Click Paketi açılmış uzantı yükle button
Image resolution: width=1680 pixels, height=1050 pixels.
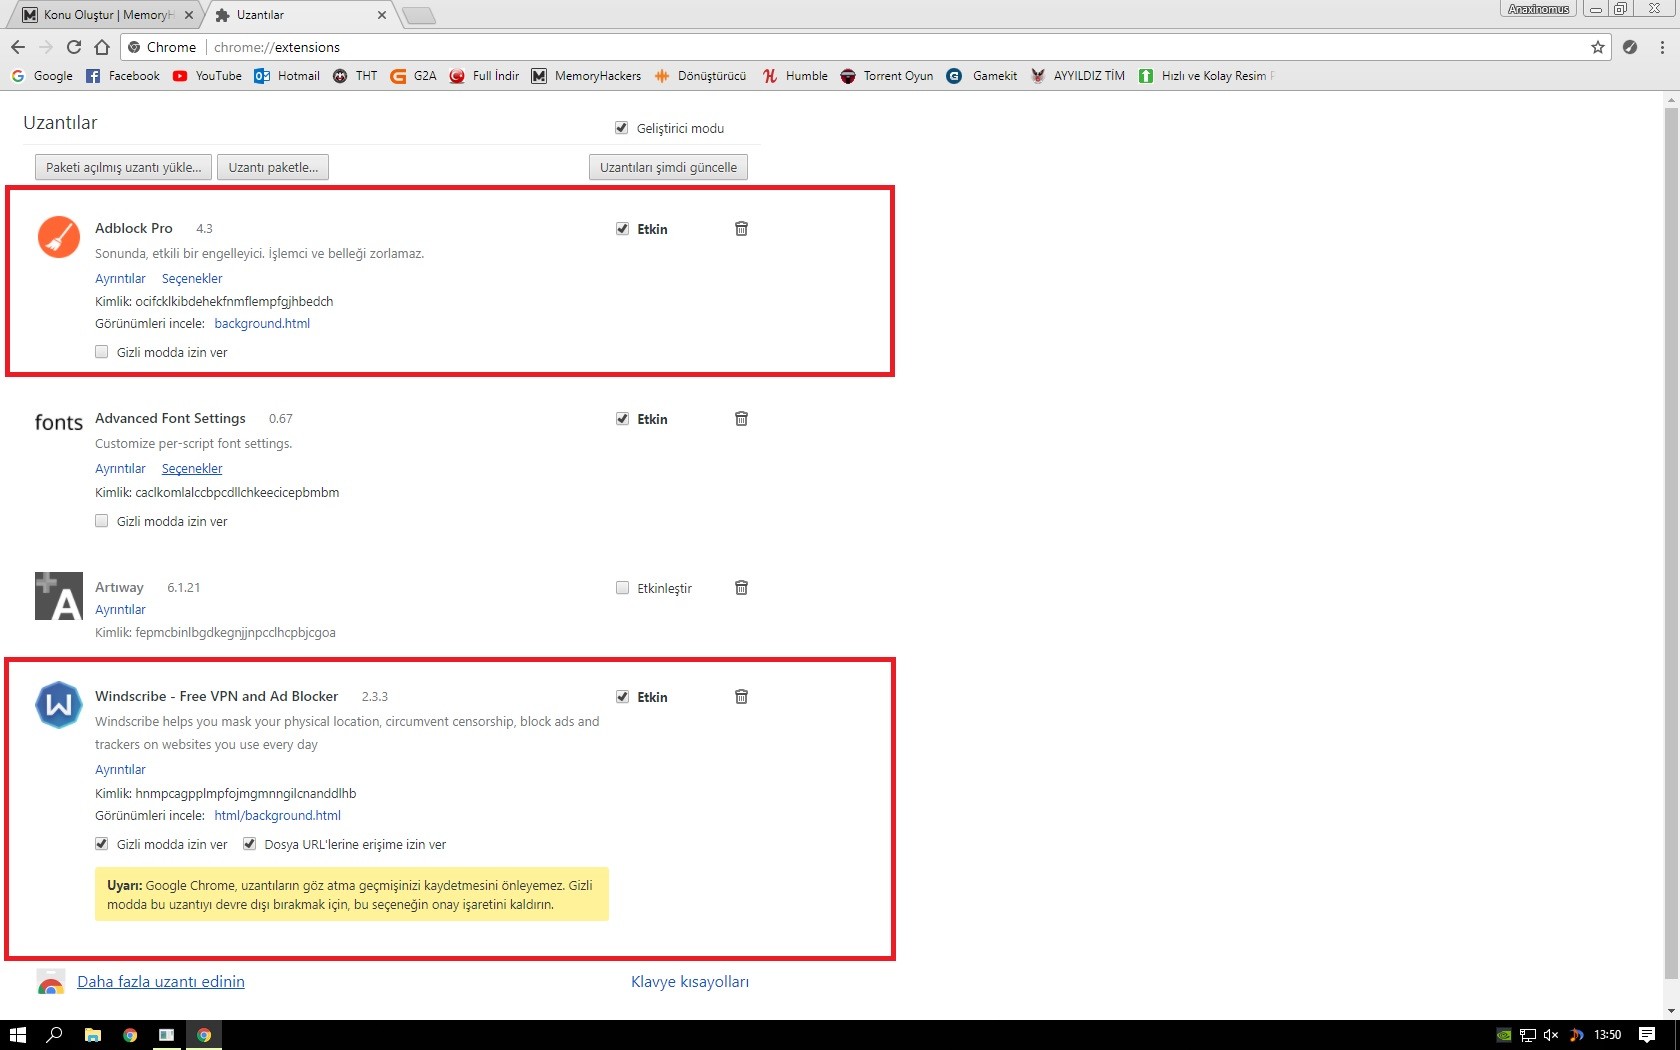(x=123, y=167)
